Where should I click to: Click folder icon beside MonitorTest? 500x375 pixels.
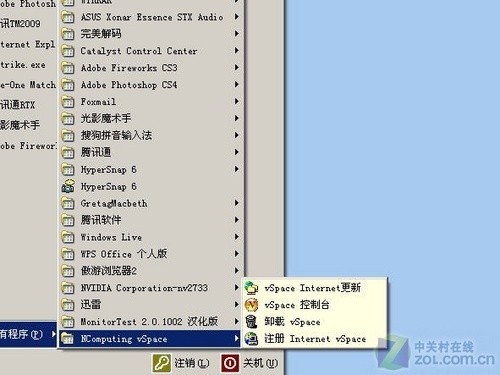(x=68, y=322)
